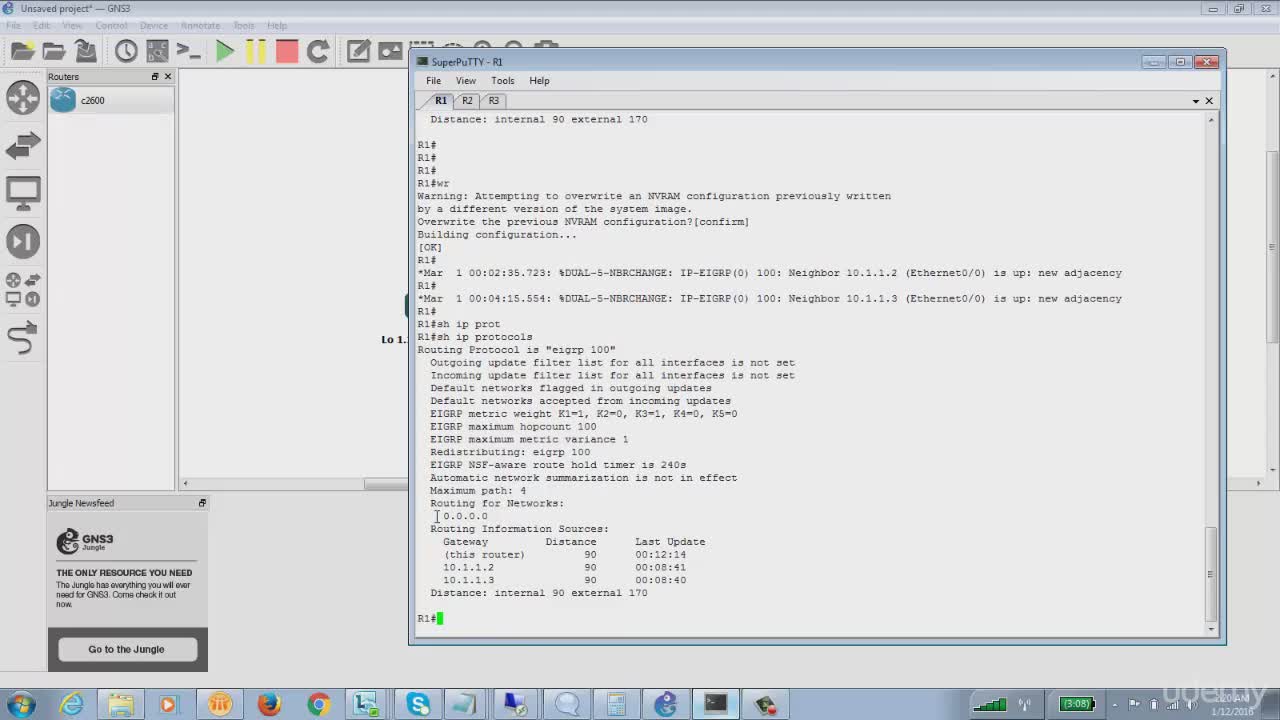The image size is (1280, 720).
Task: Click GNS3 workspace horizontal scroll left arrow
Action: (x=185, y=484)
